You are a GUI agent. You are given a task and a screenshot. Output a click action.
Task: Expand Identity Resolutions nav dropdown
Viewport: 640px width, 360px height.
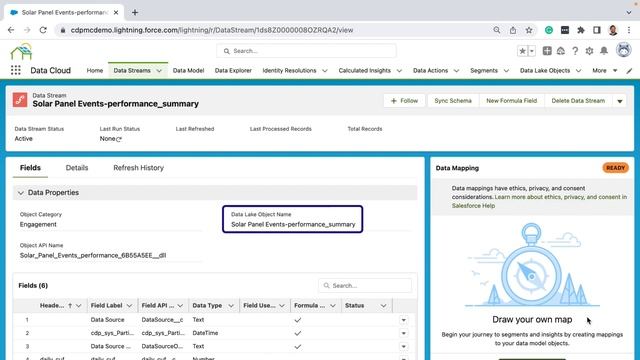coord(325,71)
